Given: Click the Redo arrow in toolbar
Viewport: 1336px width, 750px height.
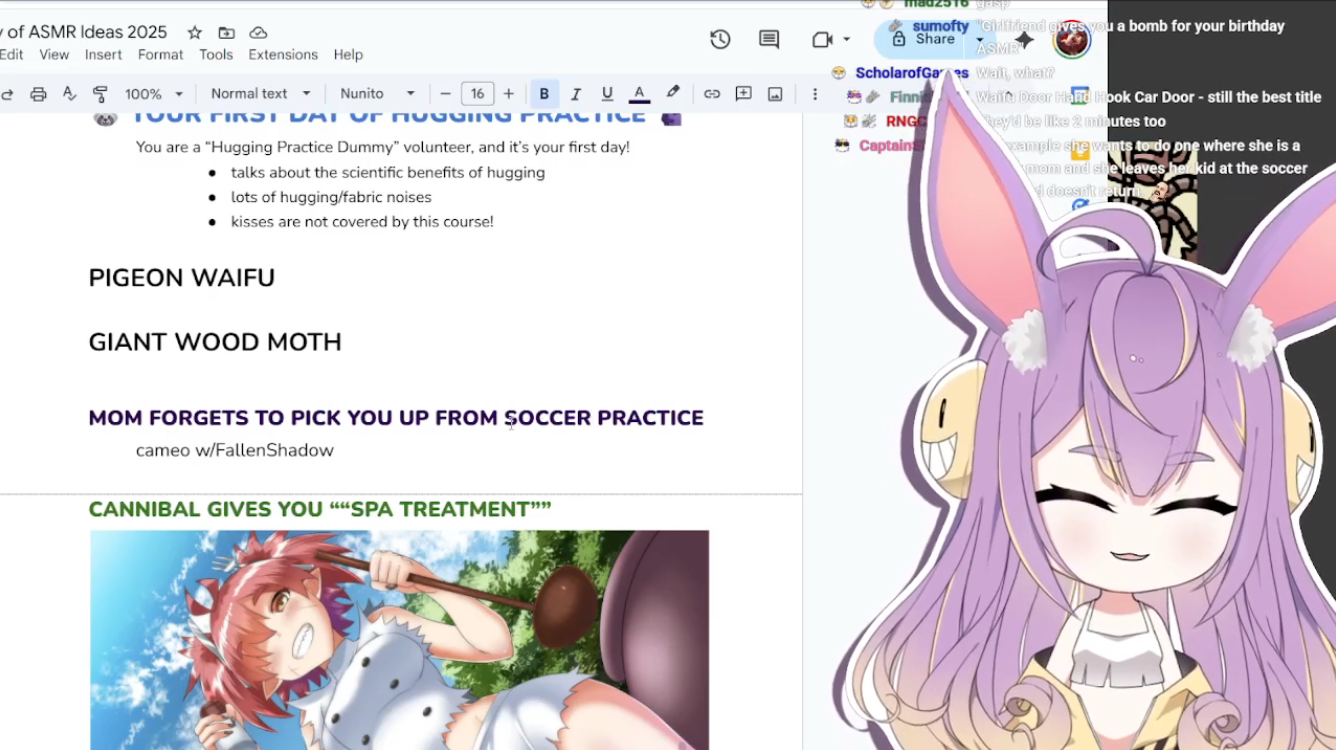Looking at the screenshot, I should [x=7, y=94].
